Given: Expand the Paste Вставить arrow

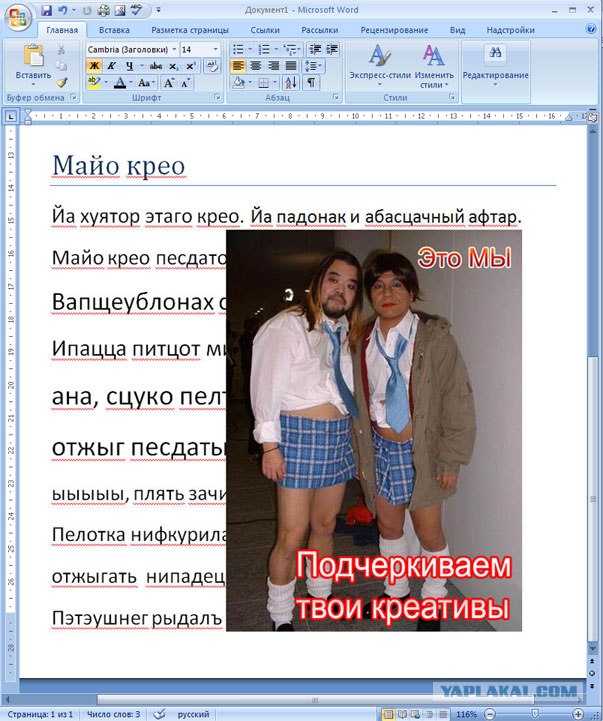Looking at the screenshot, I should coord(33,84).
